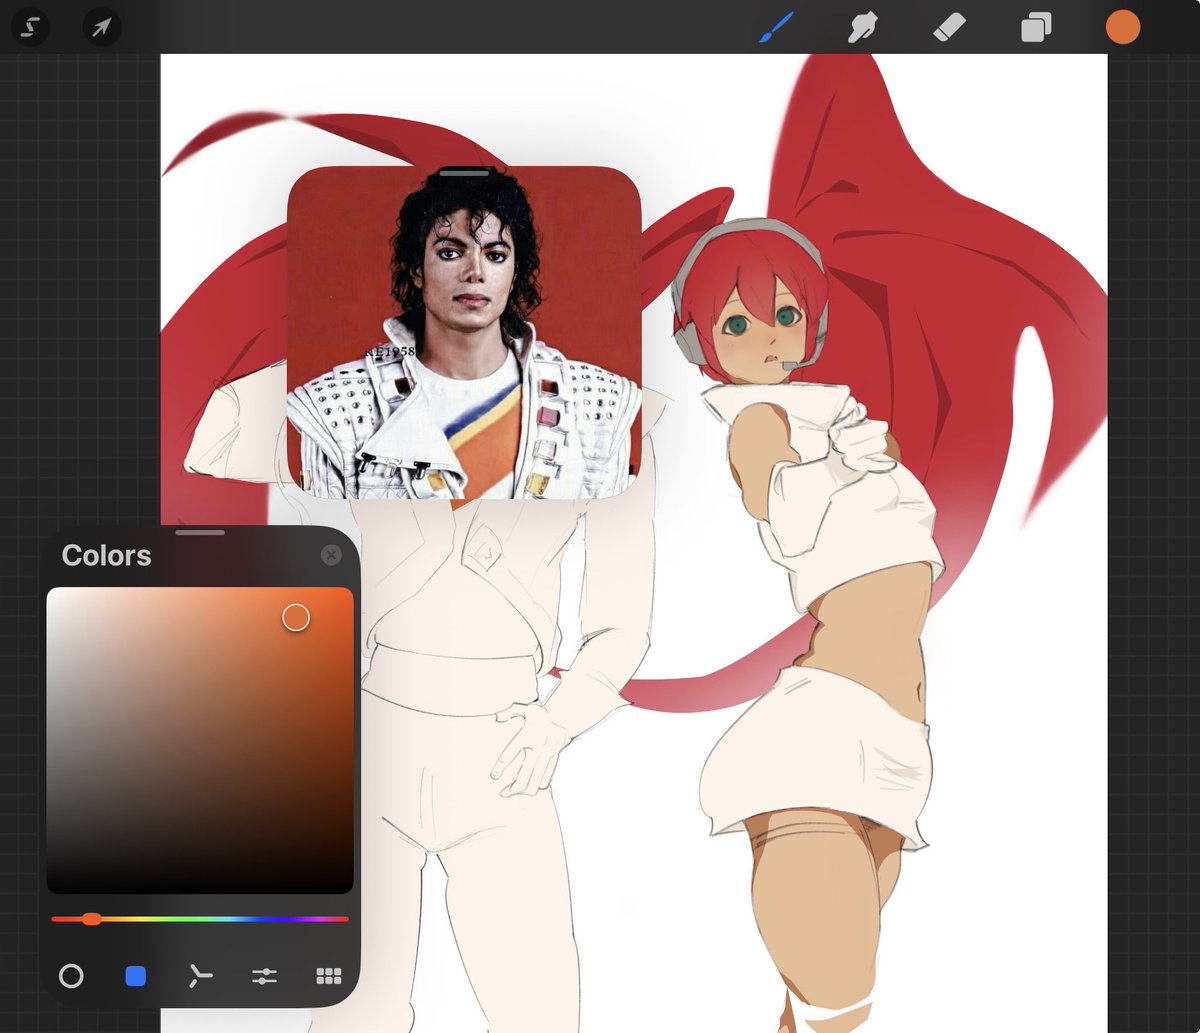1200x1033 pixels.
Task: Select the Brush tool
Action: point(776,28)
